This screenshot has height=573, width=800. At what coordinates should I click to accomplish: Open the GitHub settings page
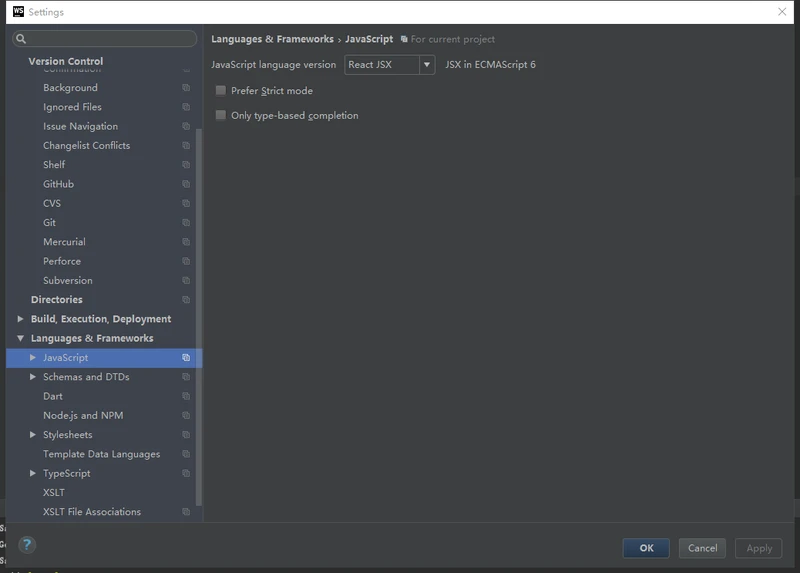tap(59, 184)
